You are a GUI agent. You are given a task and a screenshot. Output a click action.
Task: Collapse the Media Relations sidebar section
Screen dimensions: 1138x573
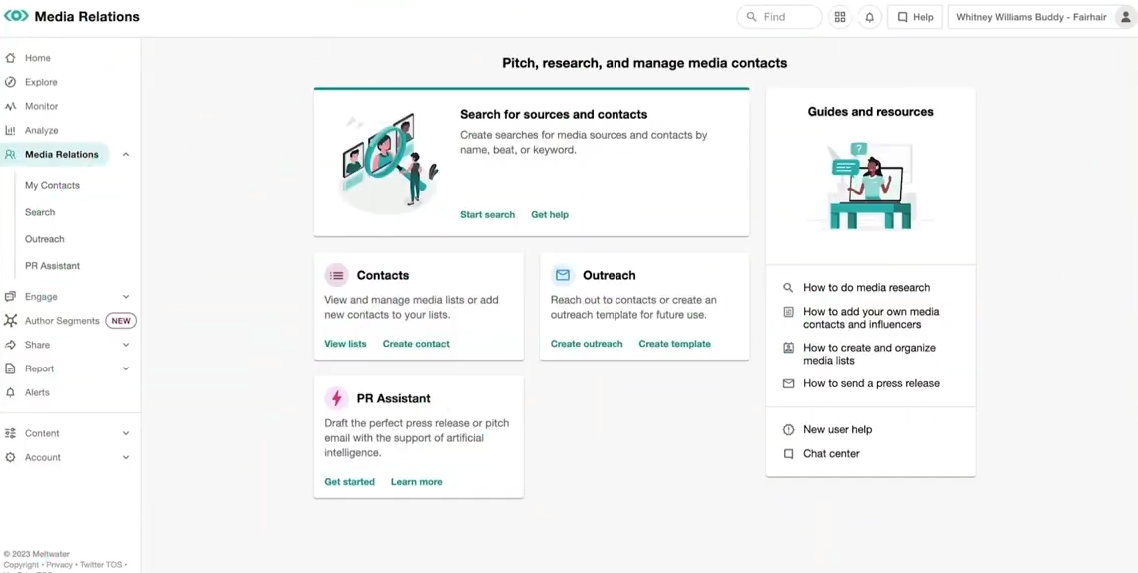click(x=126, y=155)
